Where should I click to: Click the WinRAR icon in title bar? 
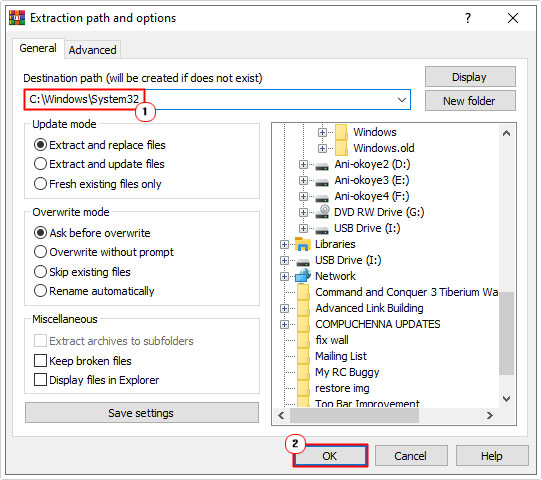pyautogui.click(x=17, y=18)
